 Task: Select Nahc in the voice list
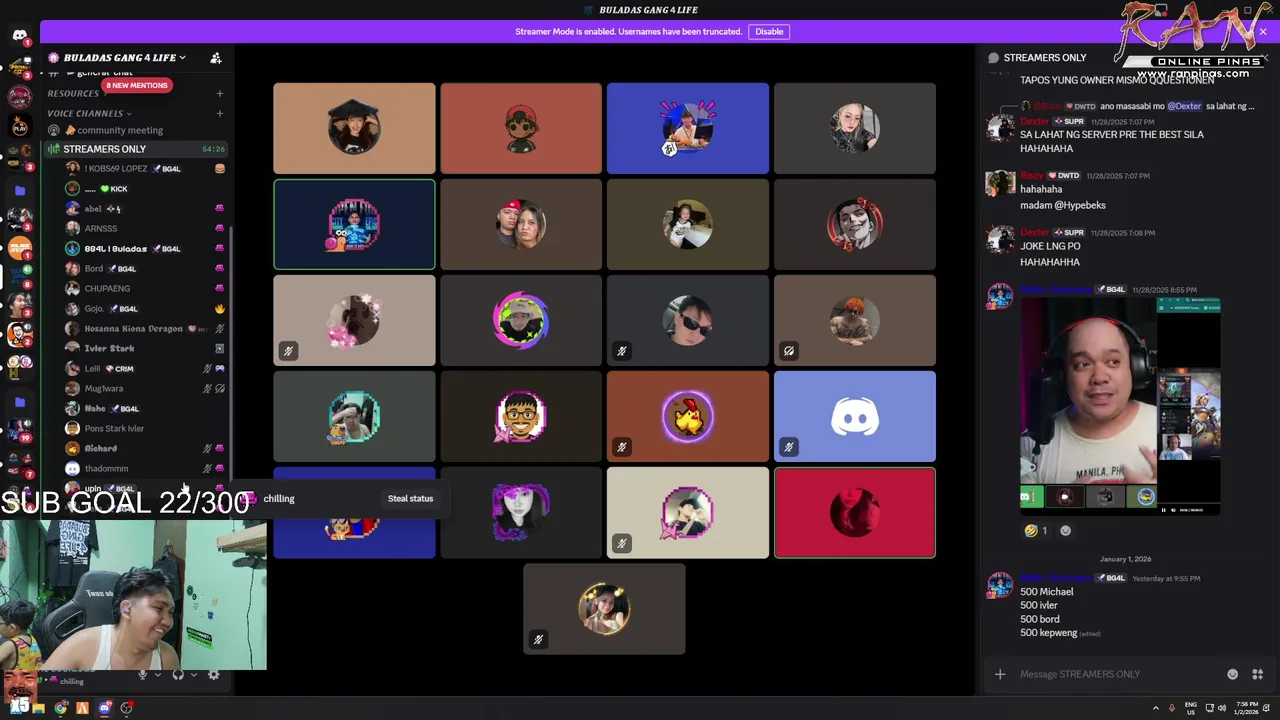pyautogui.click(x=146, y=408)
